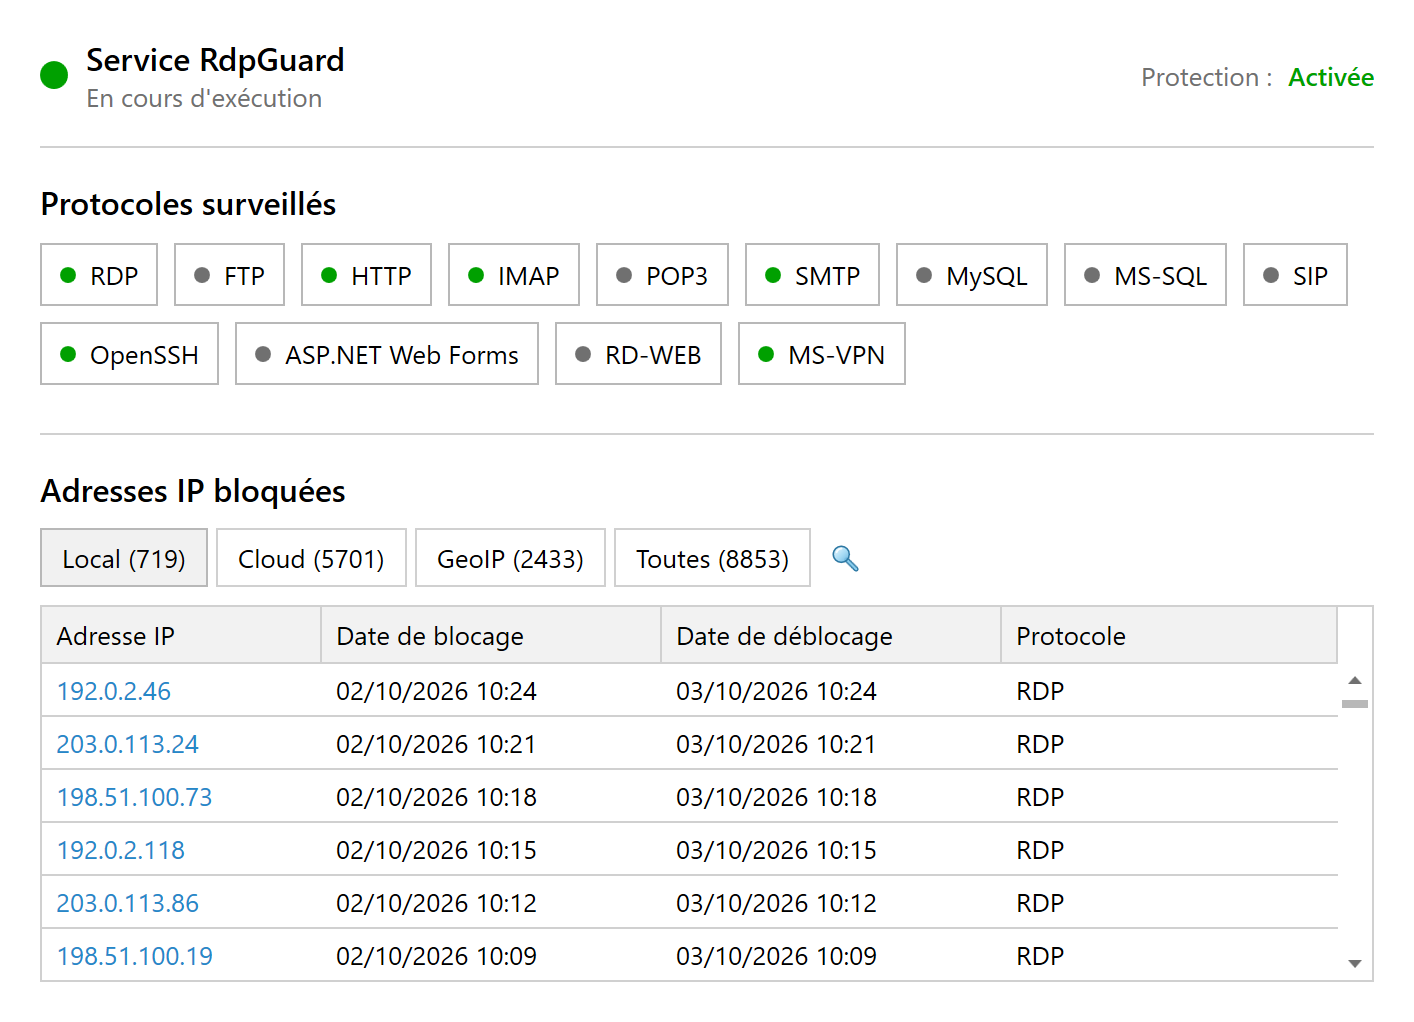Click the scrollbar down arrow

[x=1355, y=964]
